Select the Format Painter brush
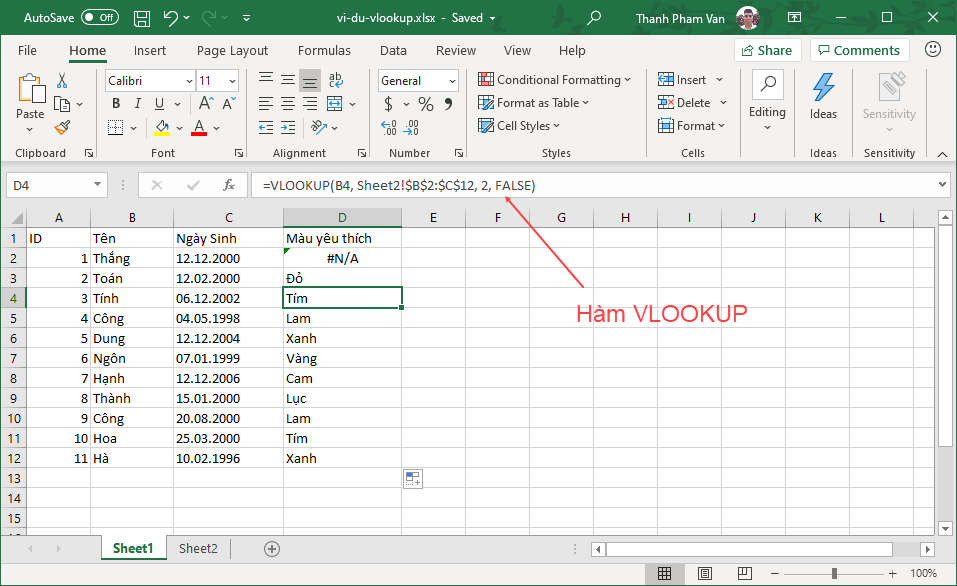The image size is (957, 586). click(62, 127)
